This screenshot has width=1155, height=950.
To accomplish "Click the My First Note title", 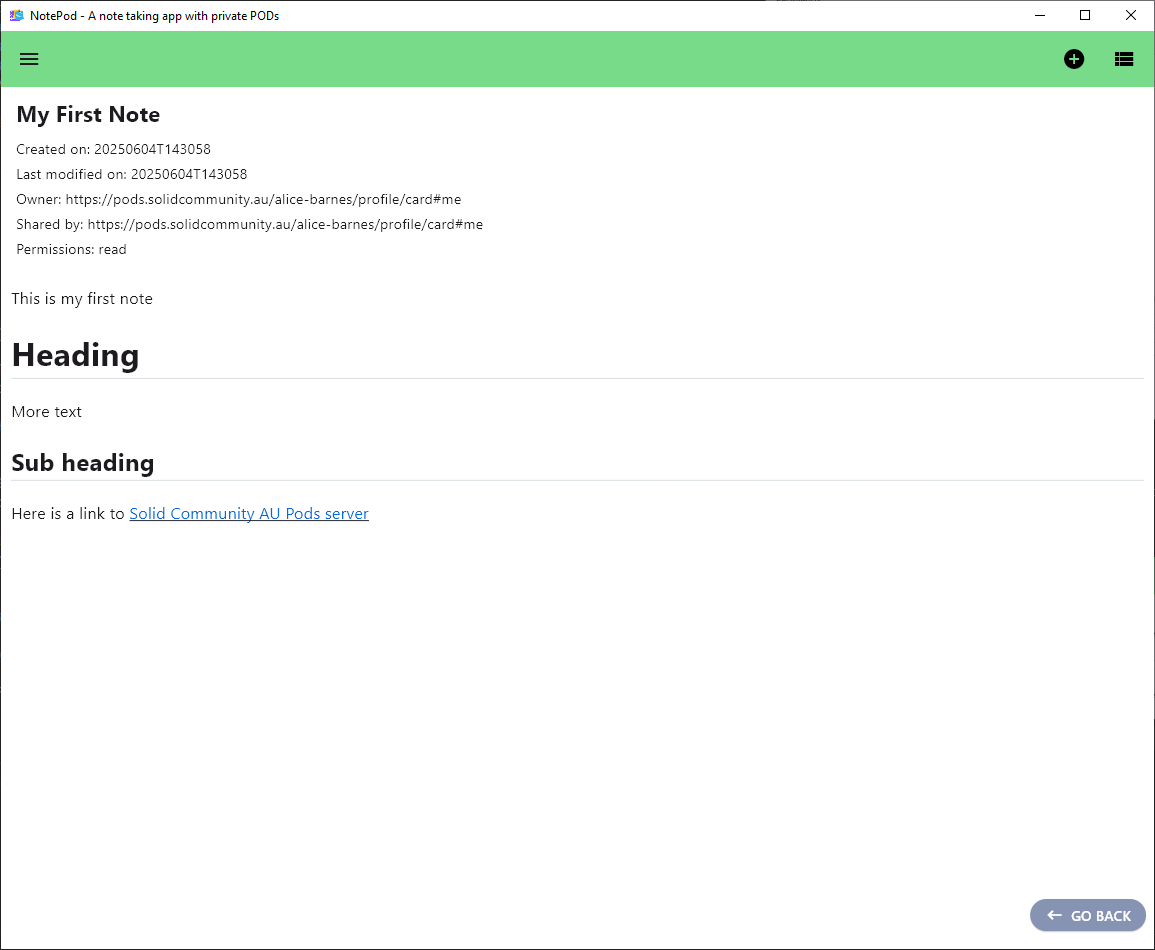I will point(88,115).
